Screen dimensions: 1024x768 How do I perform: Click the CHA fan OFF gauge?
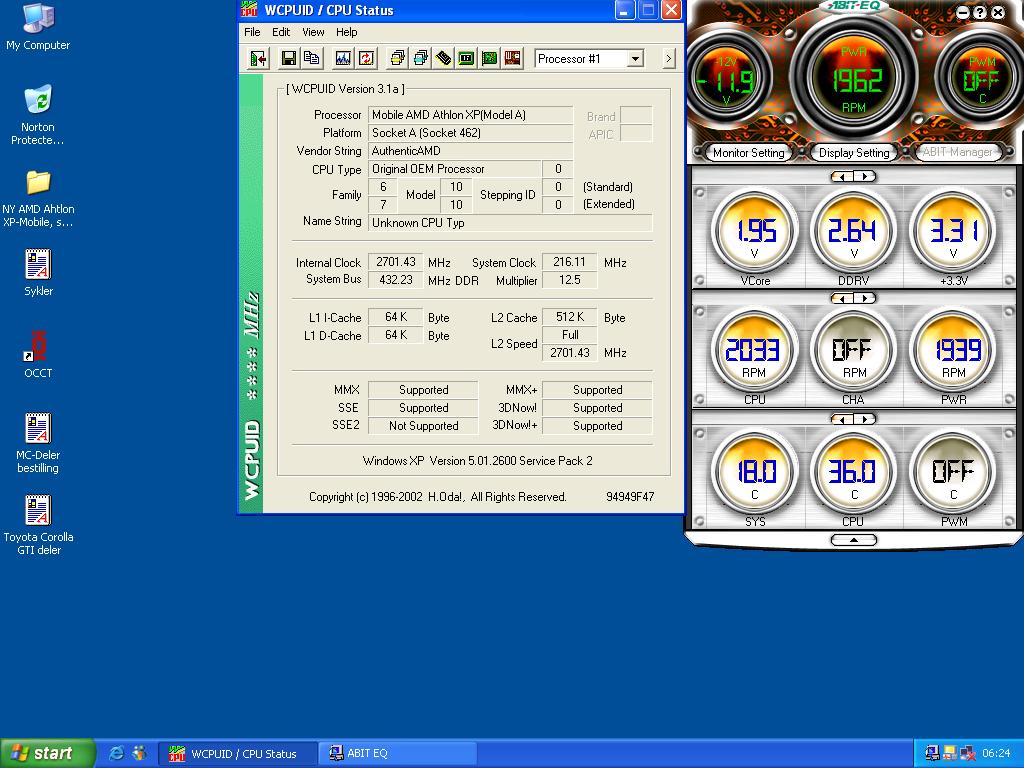coord(854,353)
